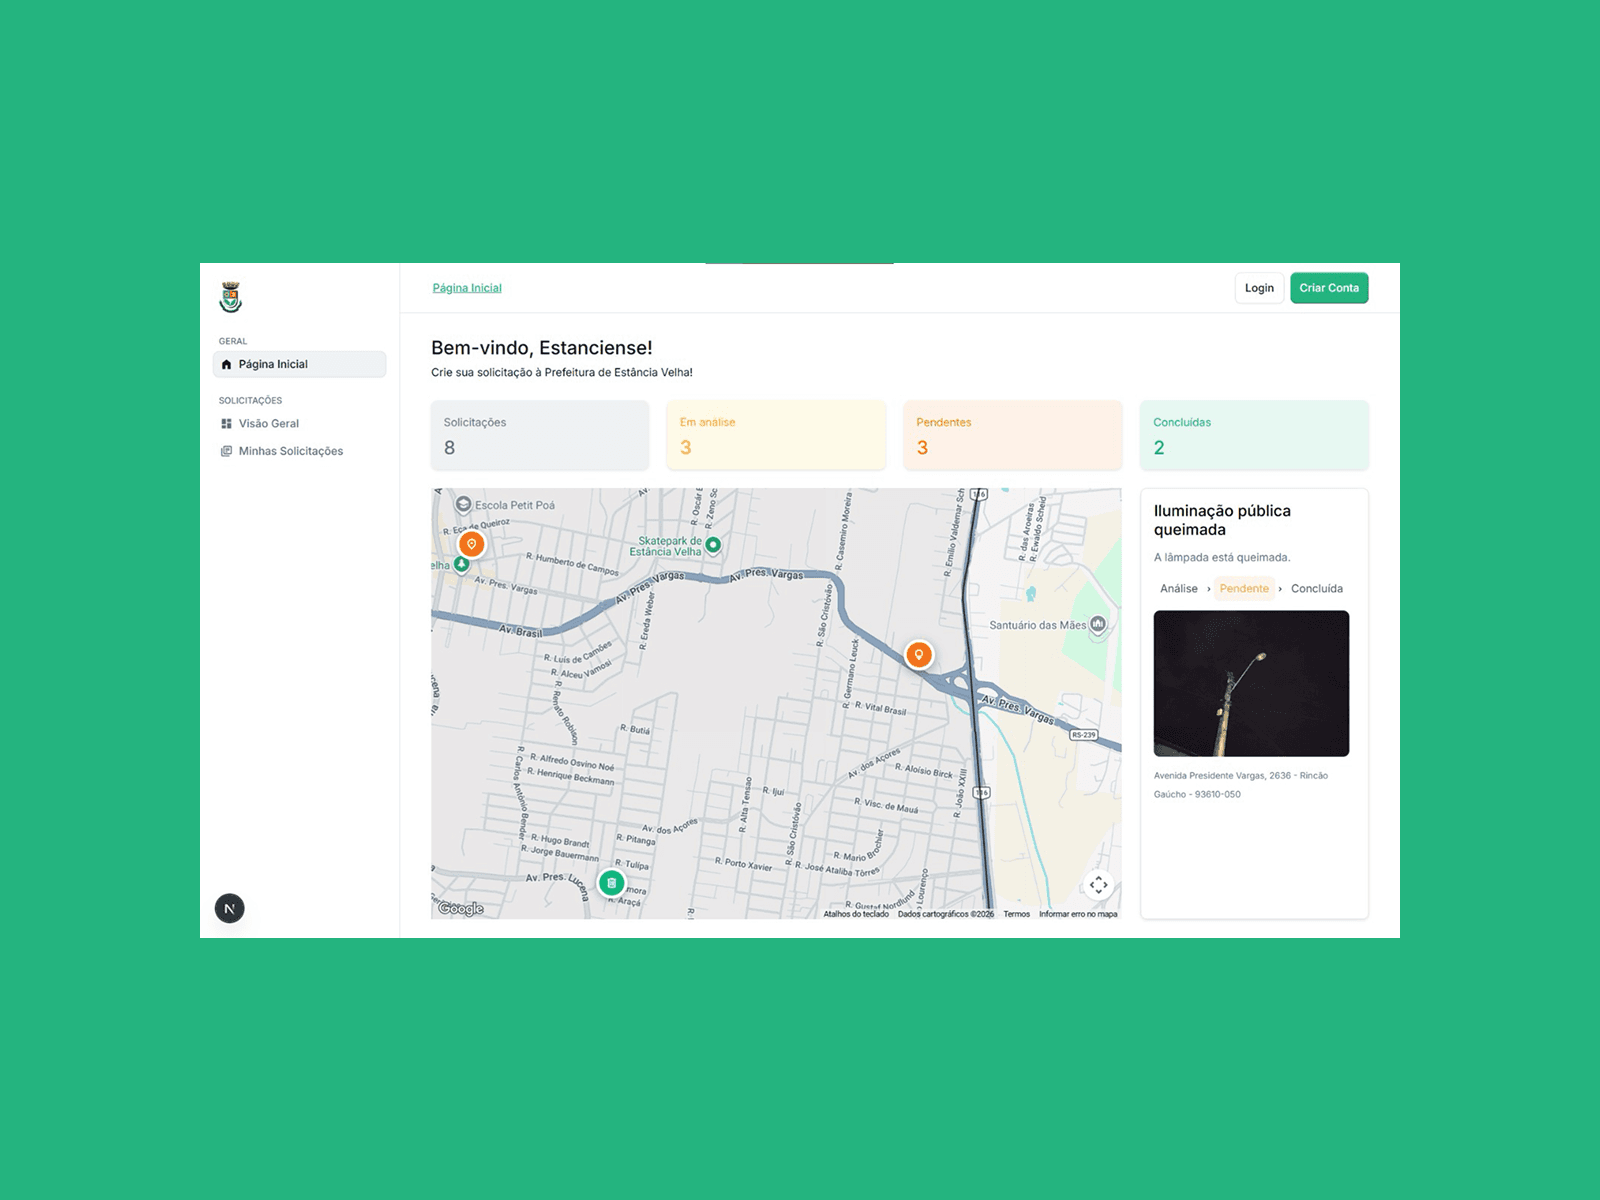Open Minhas Solicitações in the sidebar
This screenshot has width=1600, height=1200.
[x=290, y=451]
